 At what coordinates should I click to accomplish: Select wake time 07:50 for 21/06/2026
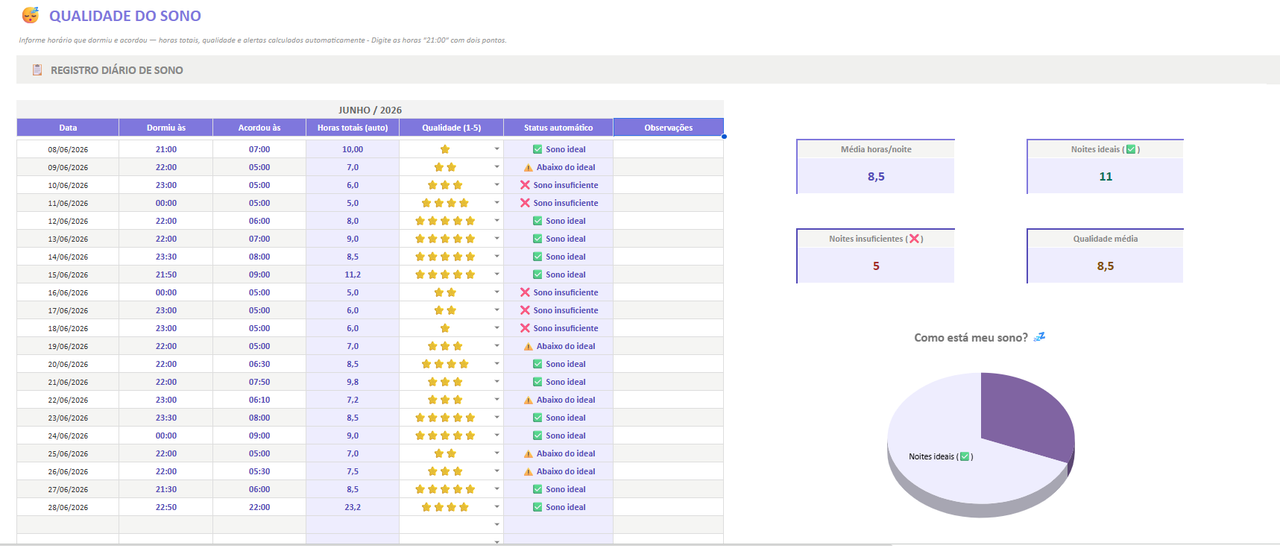point(259,382)
